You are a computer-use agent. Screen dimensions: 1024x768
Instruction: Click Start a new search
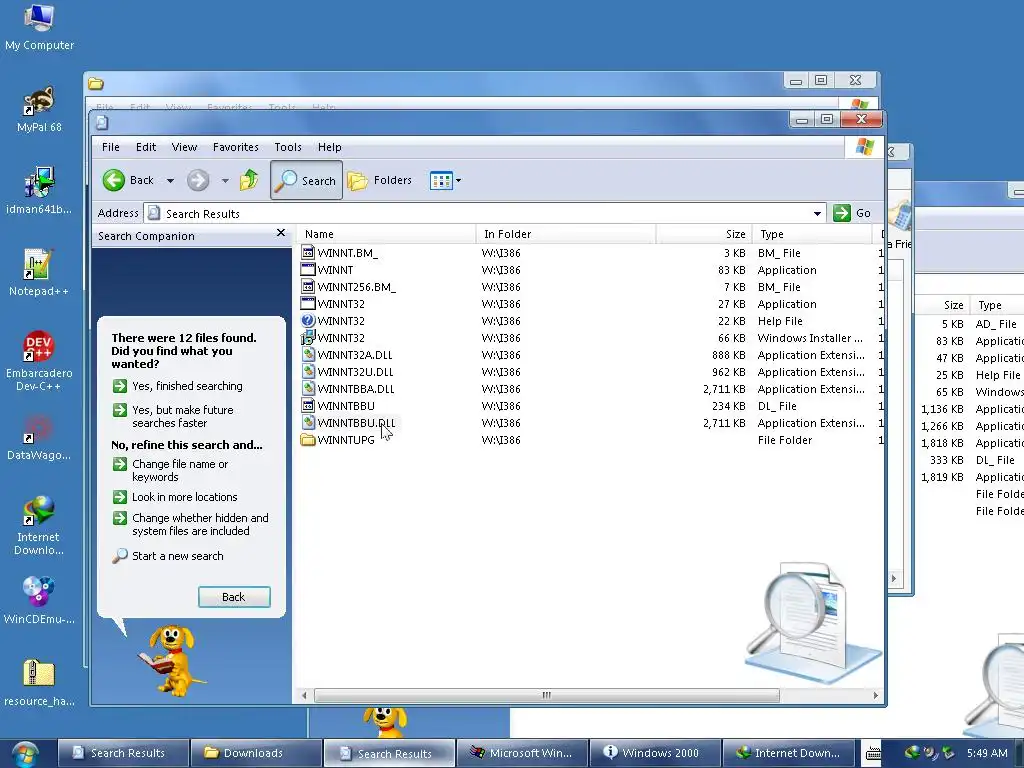[168, 556]
